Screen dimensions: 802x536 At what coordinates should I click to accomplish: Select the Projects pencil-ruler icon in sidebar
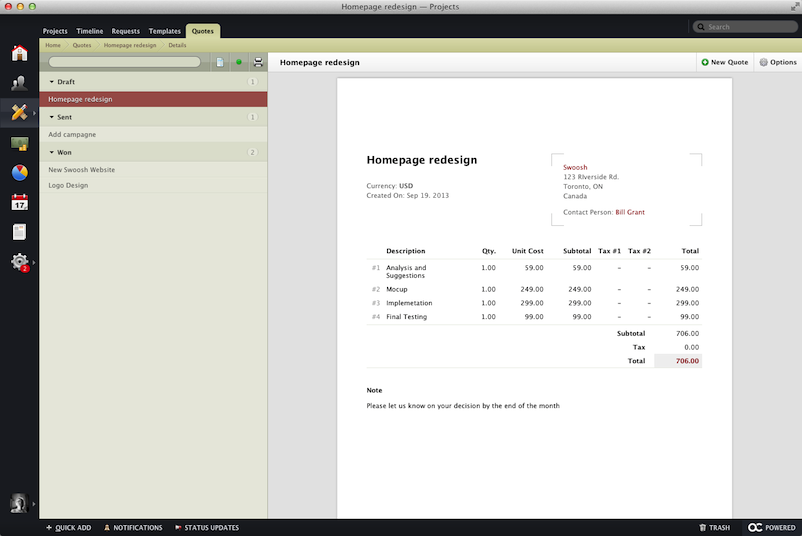coord(19,112)
